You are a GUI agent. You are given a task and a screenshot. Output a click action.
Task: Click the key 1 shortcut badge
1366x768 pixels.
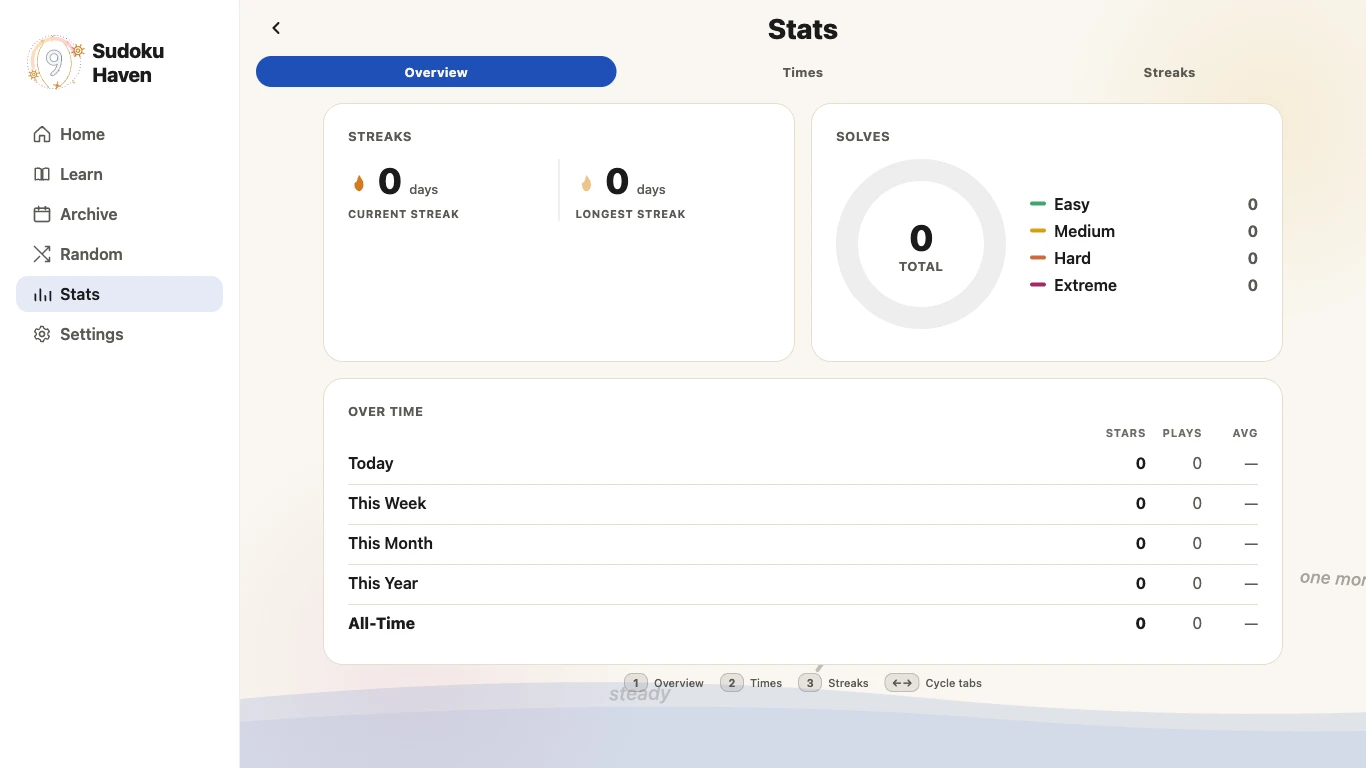635,683
